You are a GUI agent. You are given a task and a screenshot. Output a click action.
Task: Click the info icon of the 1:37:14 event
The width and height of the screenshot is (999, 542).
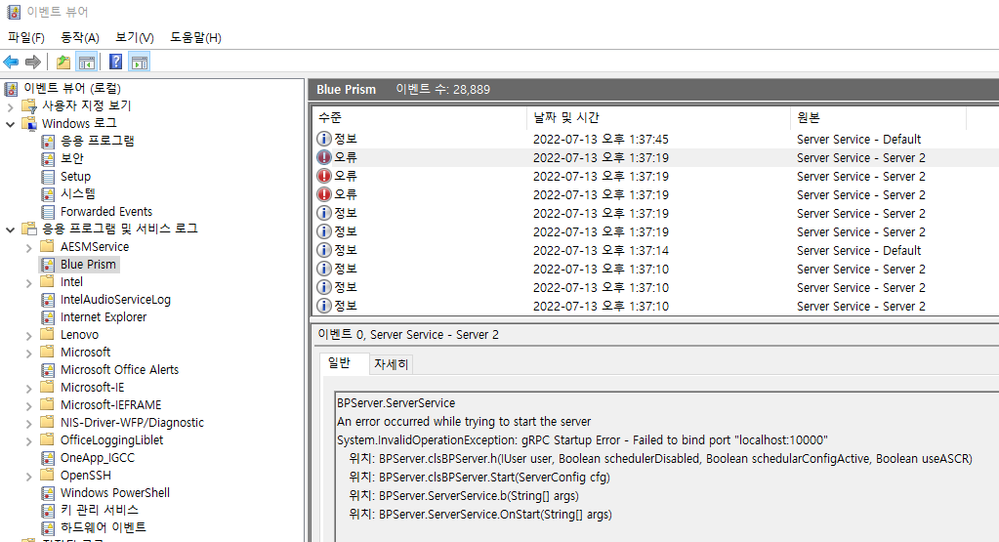(324, 250)
